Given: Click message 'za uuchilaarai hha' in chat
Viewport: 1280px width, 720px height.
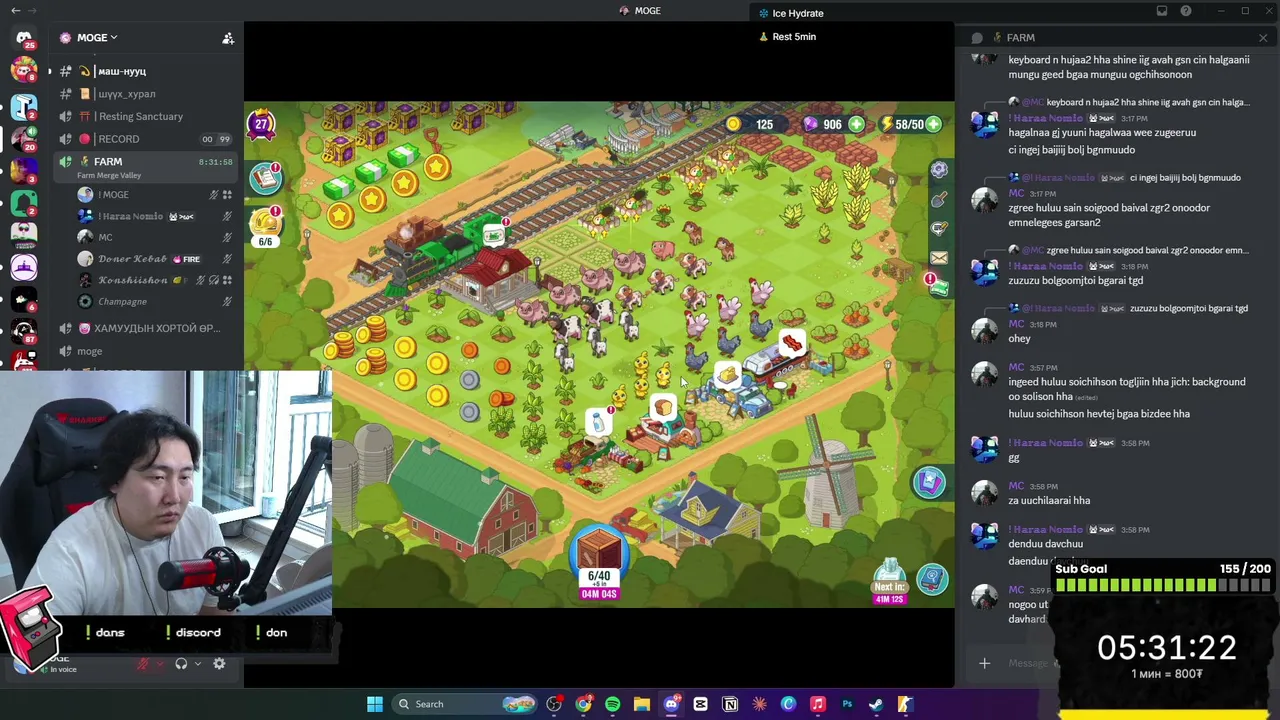Looking at the screenshot, I should point(1049,501).
